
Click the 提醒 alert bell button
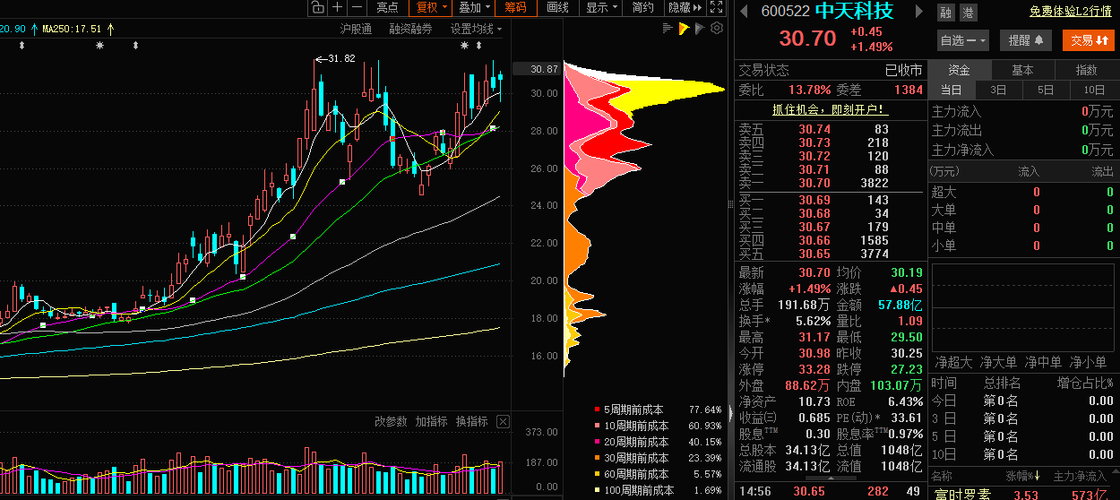coord(1026,40)
